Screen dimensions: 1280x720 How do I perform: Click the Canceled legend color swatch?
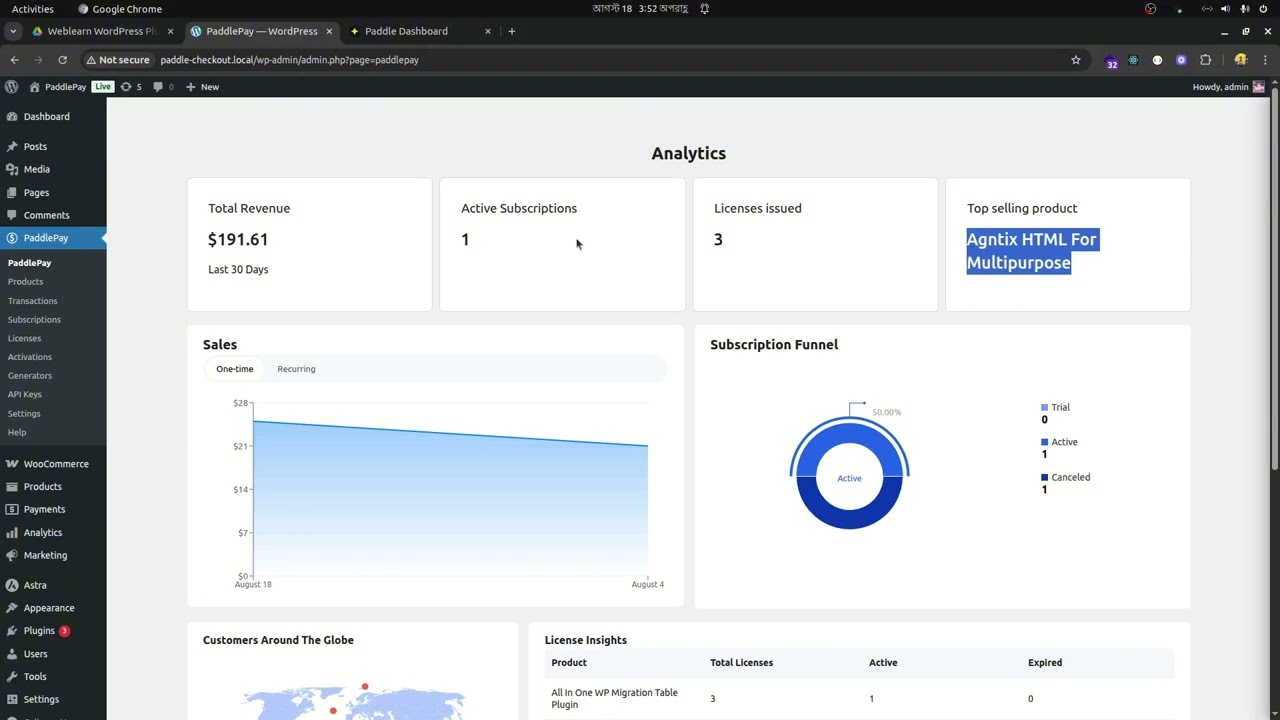(1044, 477)
